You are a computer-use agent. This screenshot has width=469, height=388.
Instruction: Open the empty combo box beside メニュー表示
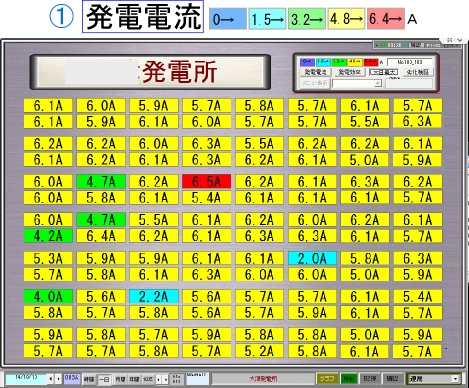coord(357,83)
